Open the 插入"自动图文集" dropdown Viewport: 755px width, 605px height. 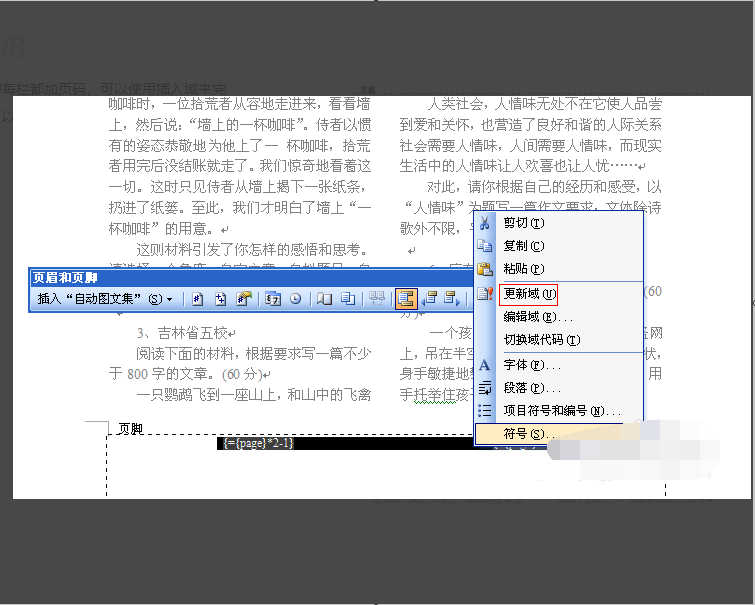pos(105,299)
